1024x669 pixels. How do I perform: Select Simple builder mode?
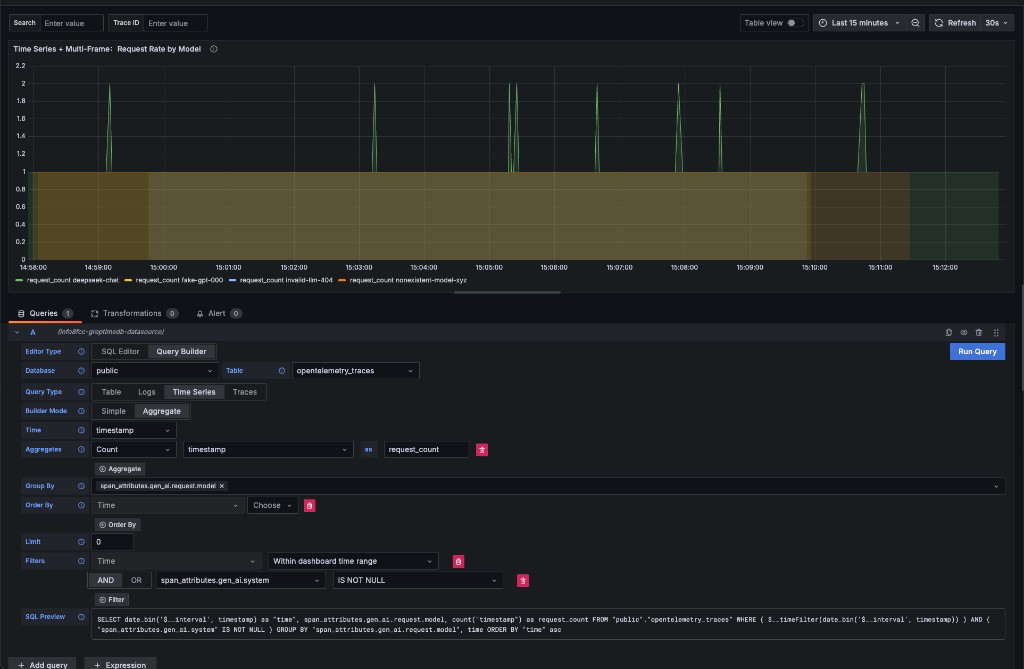coord(113,411)
